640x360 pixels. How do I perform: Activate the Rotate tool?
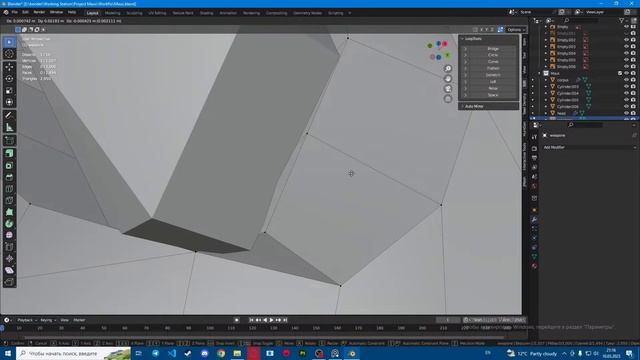9,79
